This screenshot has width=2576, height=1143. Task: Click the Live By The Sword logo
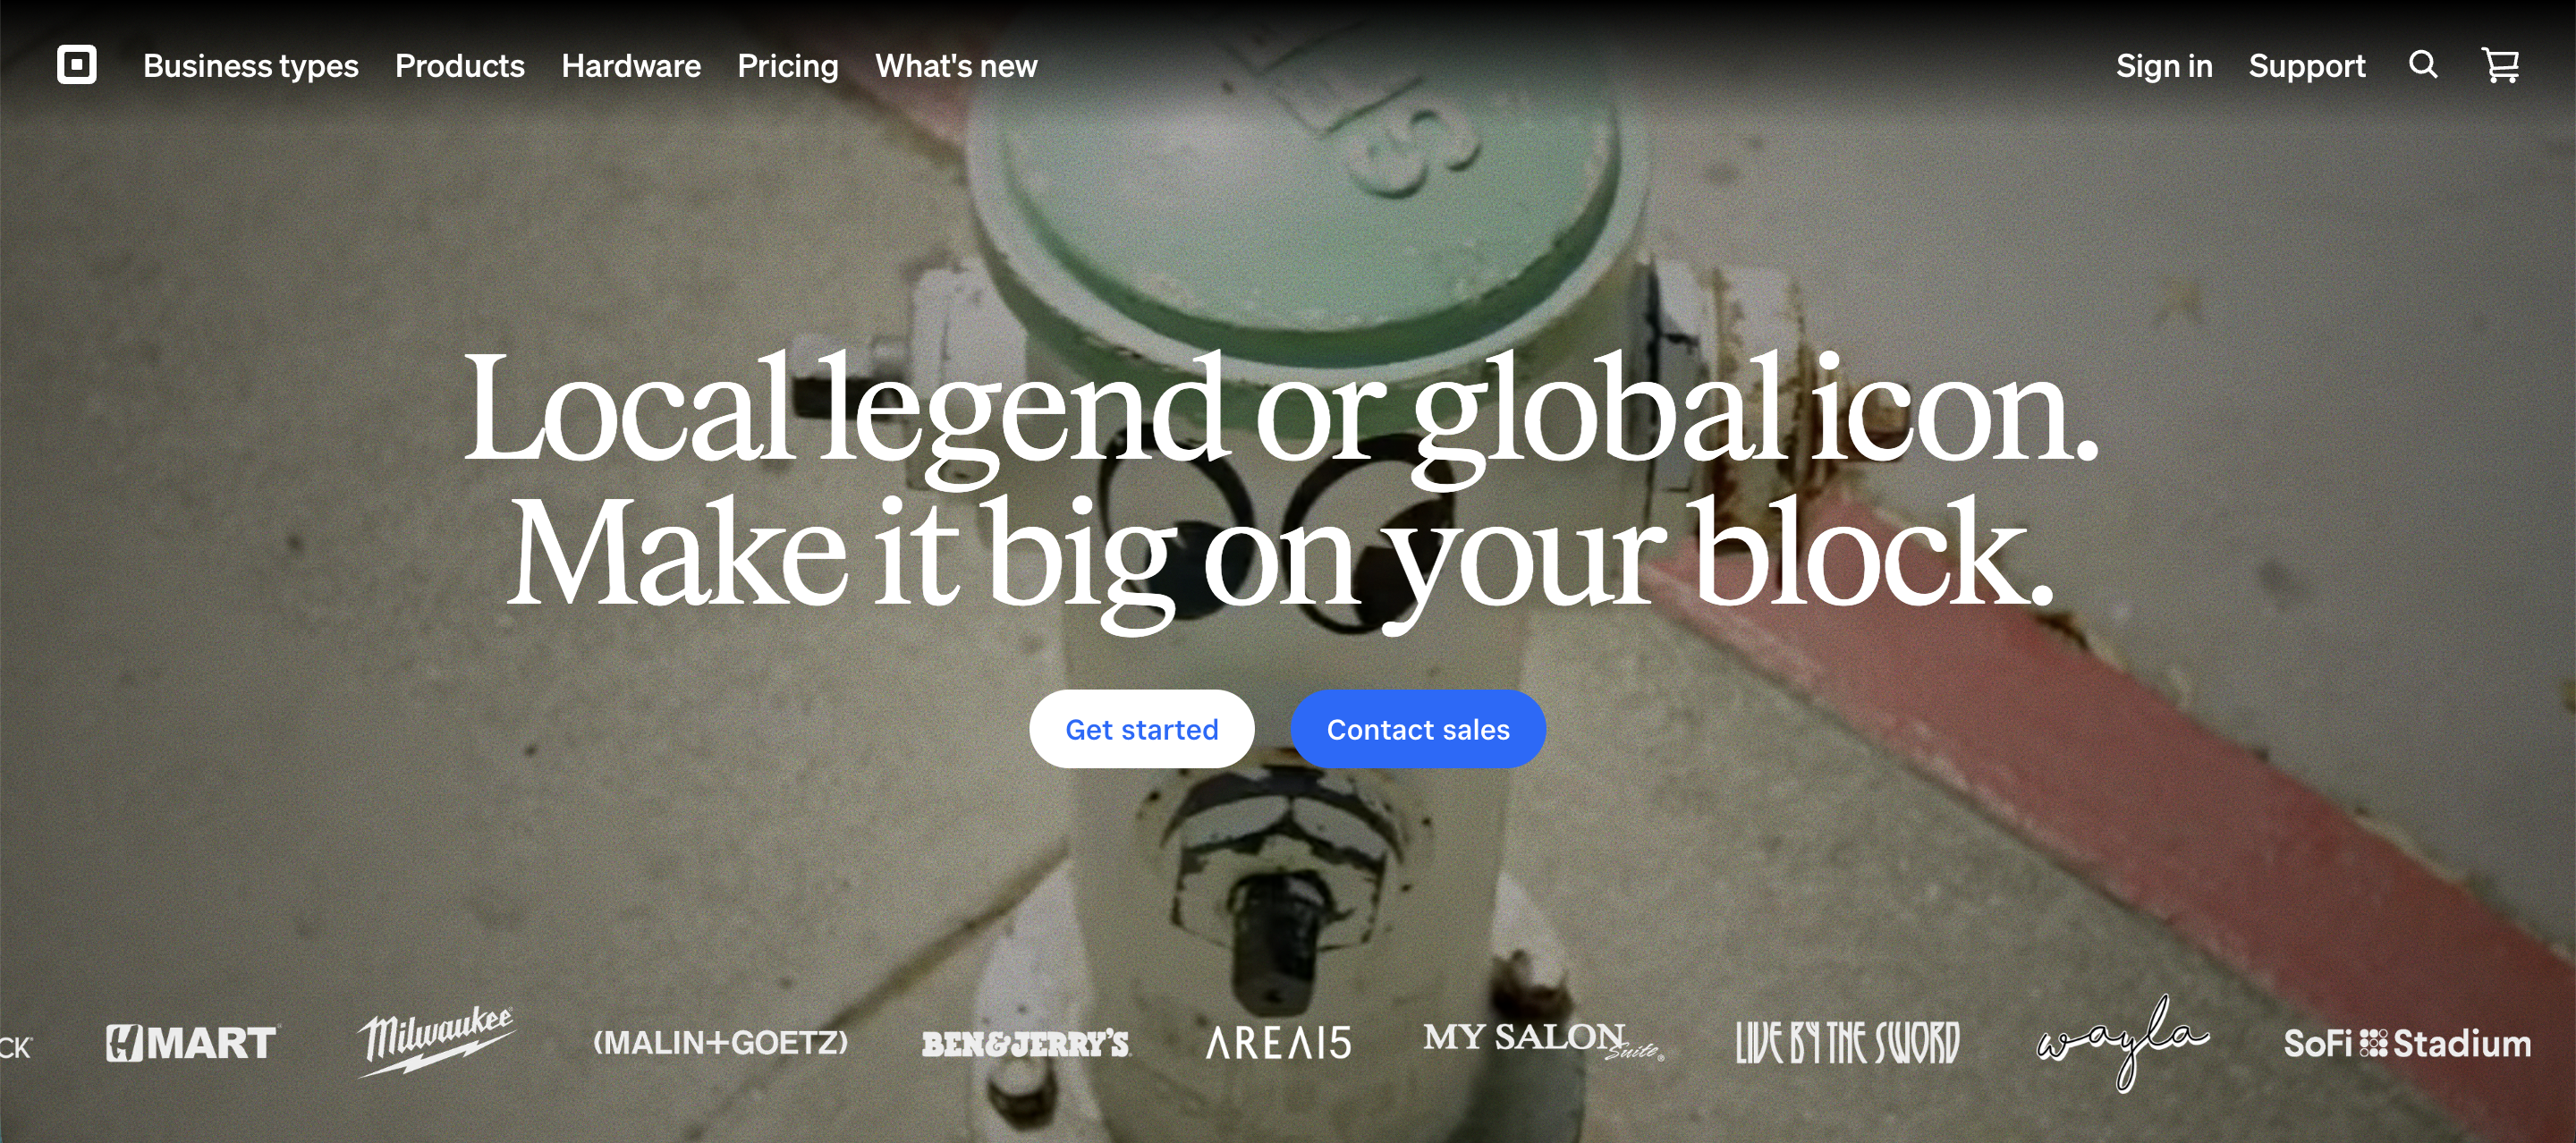(x=1847, y=1043)
